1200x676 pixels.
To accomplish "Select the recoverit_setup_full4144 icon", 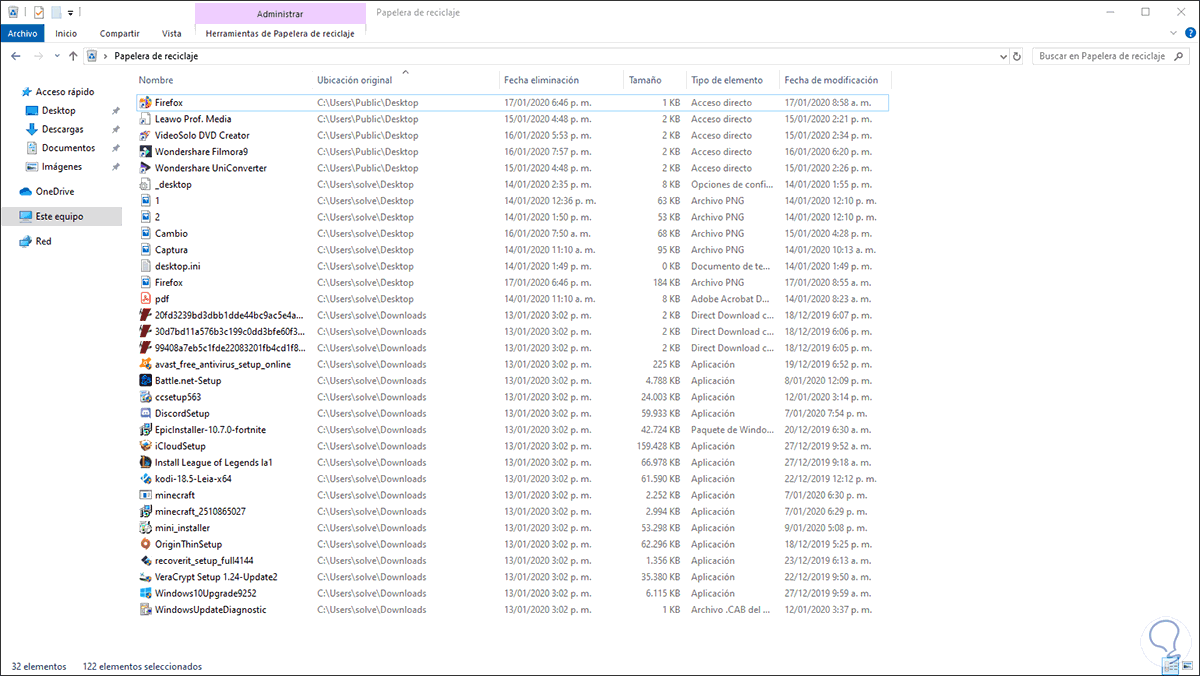I will (x=145, y=560).
